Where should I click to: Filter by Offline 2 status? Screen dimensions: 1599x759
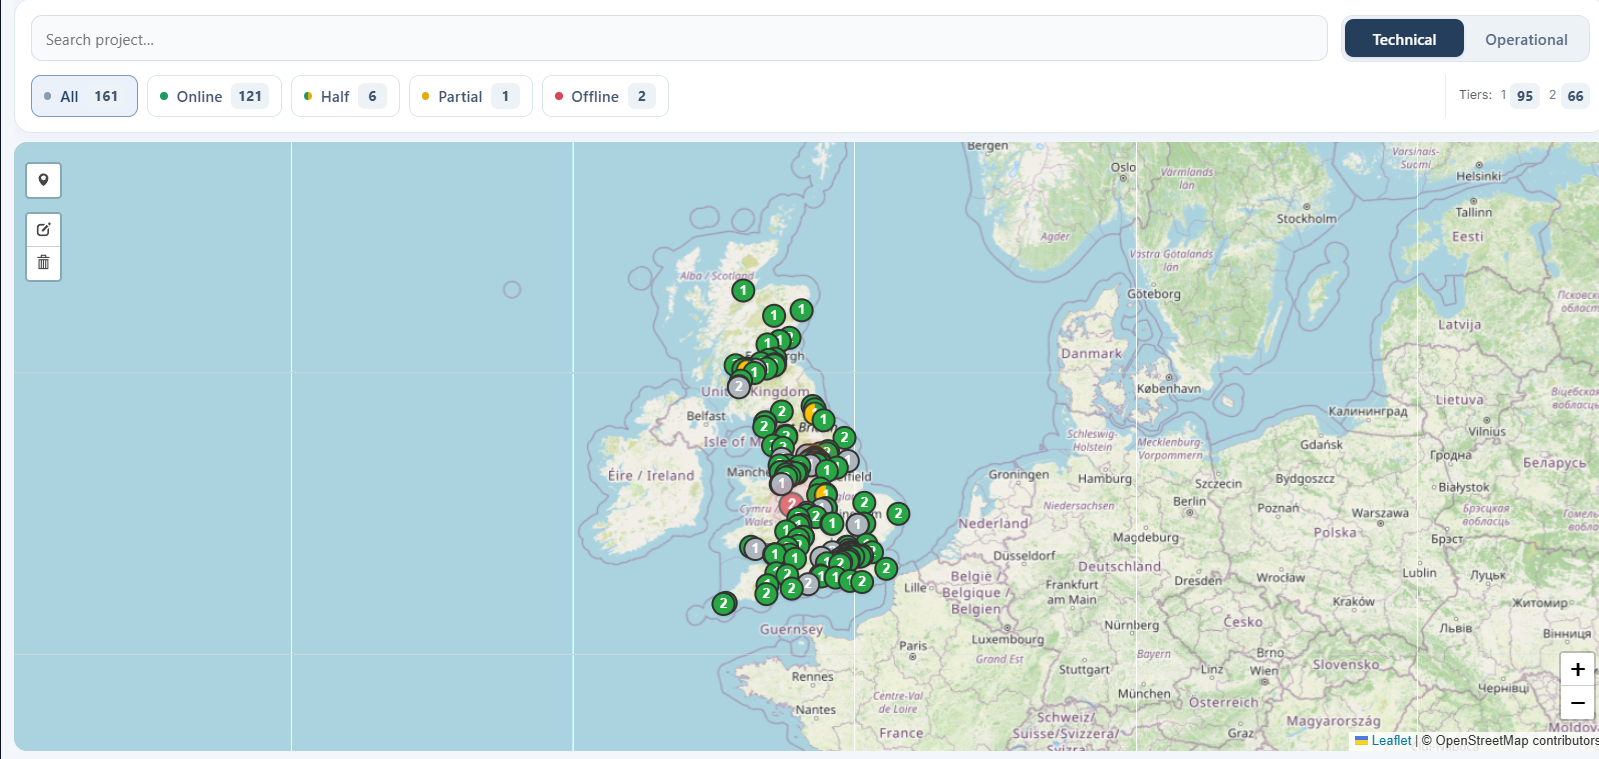click(605, 96)
